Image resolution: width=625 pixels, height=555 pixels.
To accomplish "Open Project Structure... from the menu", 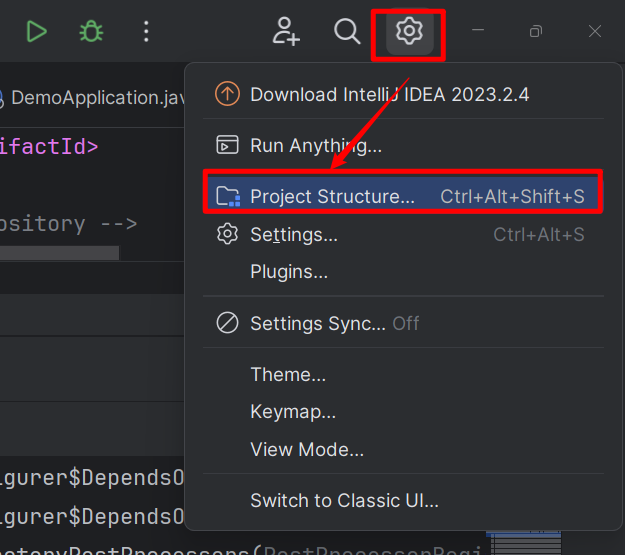I will 332,197.
